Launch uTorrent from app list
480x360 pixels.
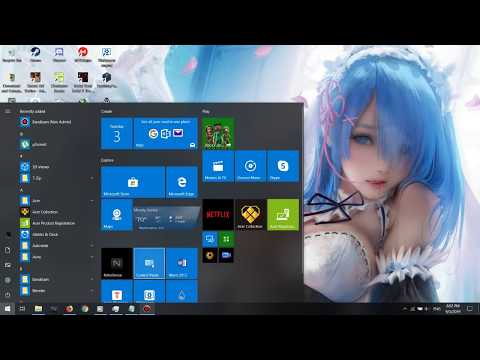[57, 144]
